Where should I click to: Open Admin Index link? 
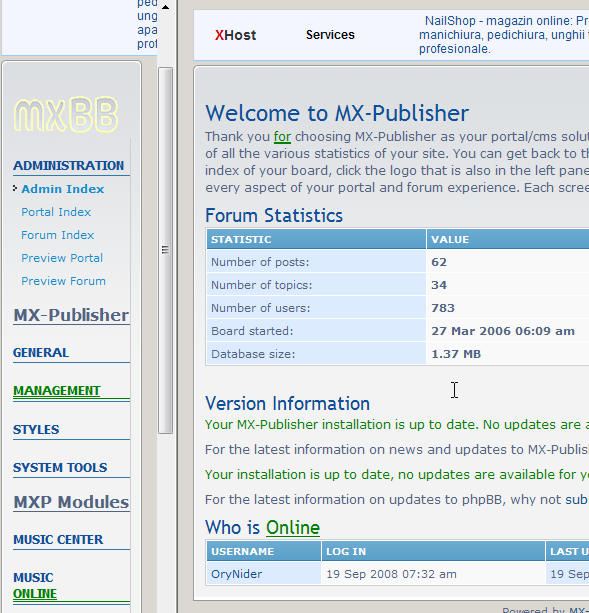(x=63, y=189)
